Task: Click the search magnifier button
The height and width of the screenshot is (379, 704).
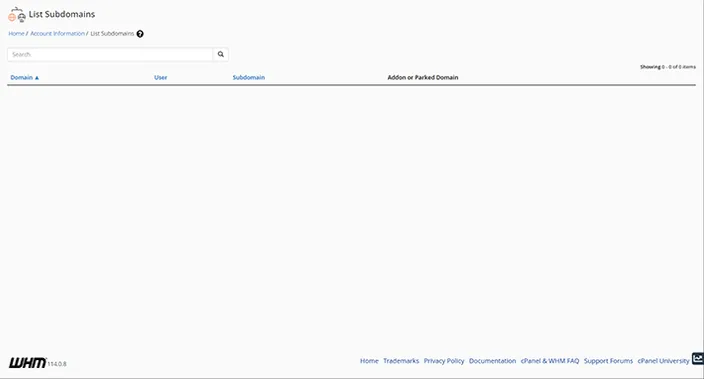Action: [x=220, y=54]
